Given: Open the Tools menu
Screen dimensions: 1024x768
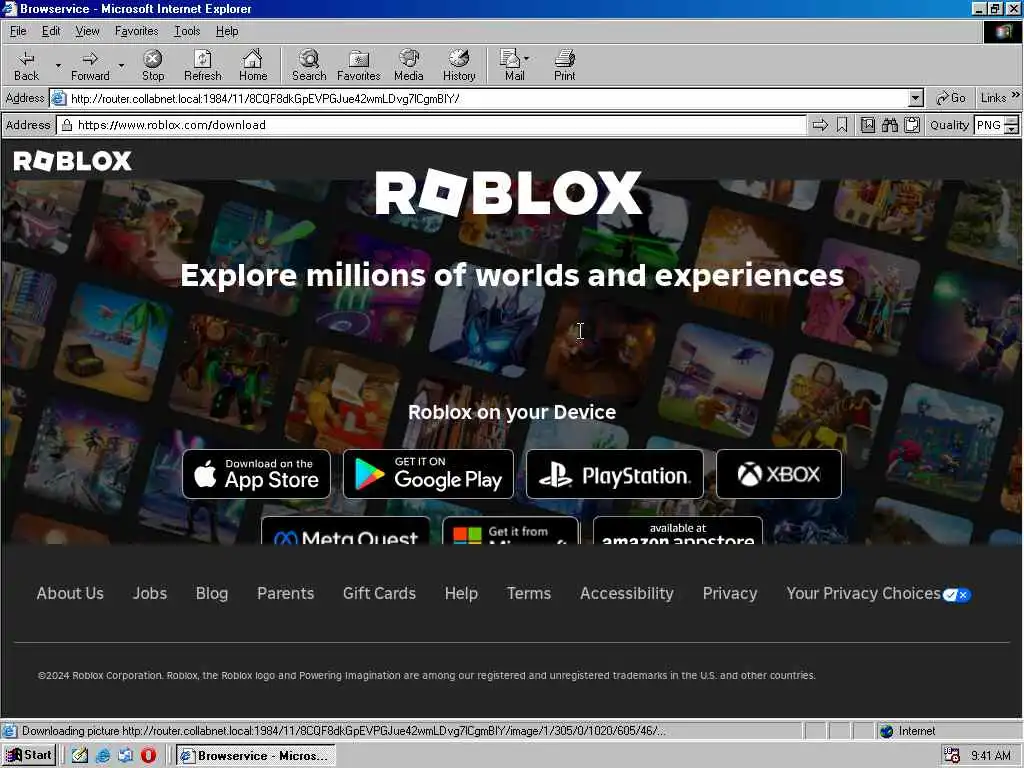Looking at the screenshot, I should point(187,31).
